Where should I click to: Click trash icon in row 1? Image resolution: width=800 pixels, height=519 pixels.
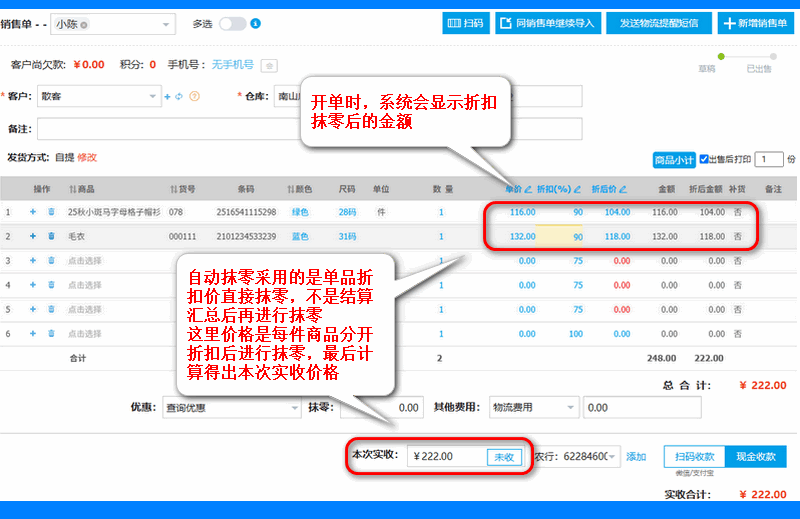tap(51, 212)
